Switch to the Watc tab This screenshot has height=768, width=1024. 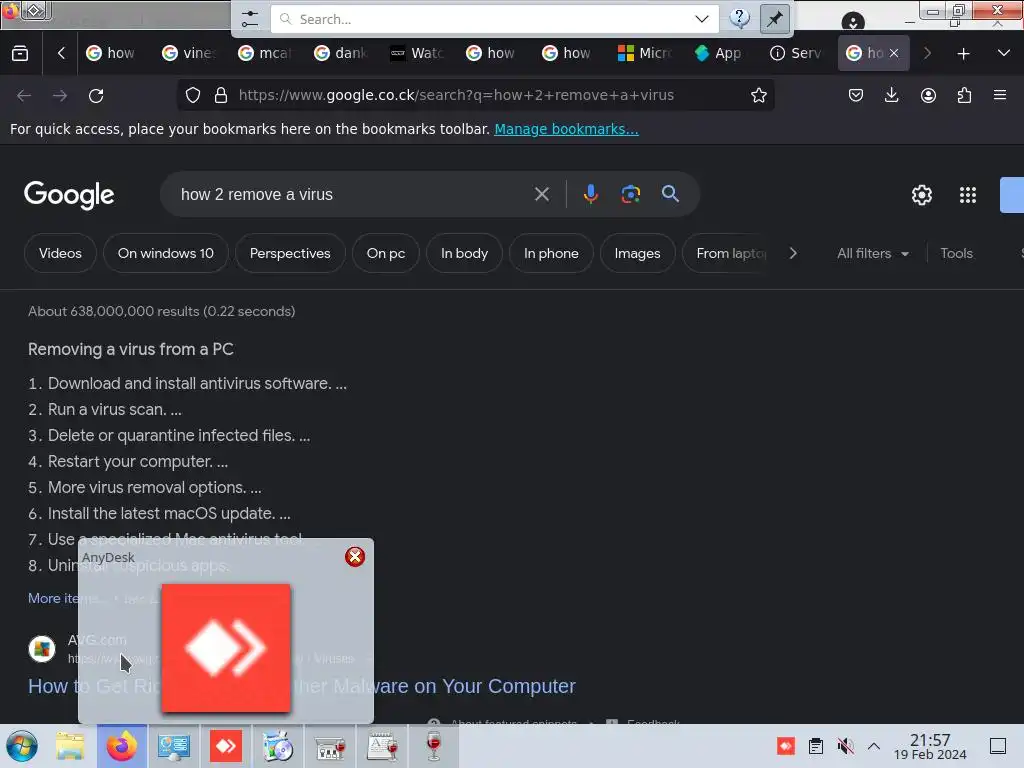click(417, 53)
